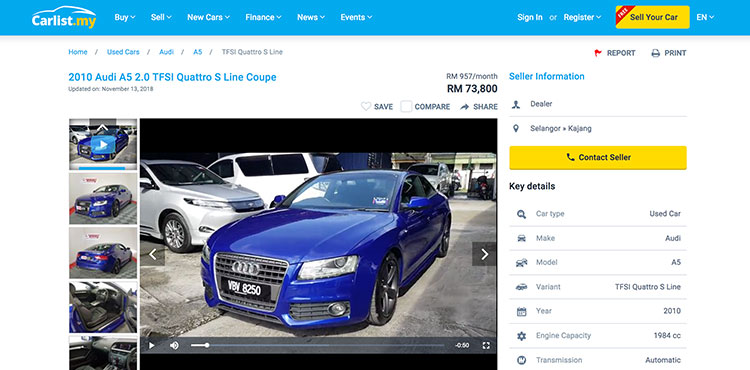Play the video with the play icon
Screen dimensions: 750x370
coord(152,345)
